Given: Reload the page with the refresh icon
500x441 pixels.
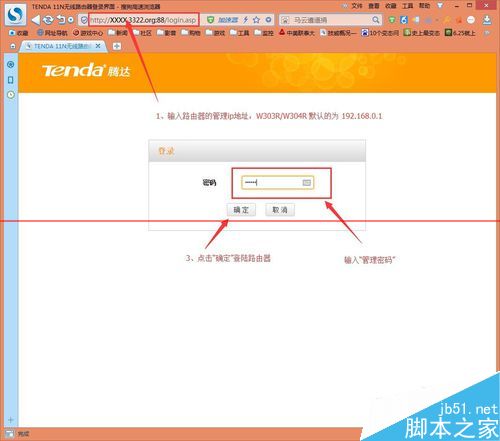Looking at the screenshot, I should coord(48,20).
